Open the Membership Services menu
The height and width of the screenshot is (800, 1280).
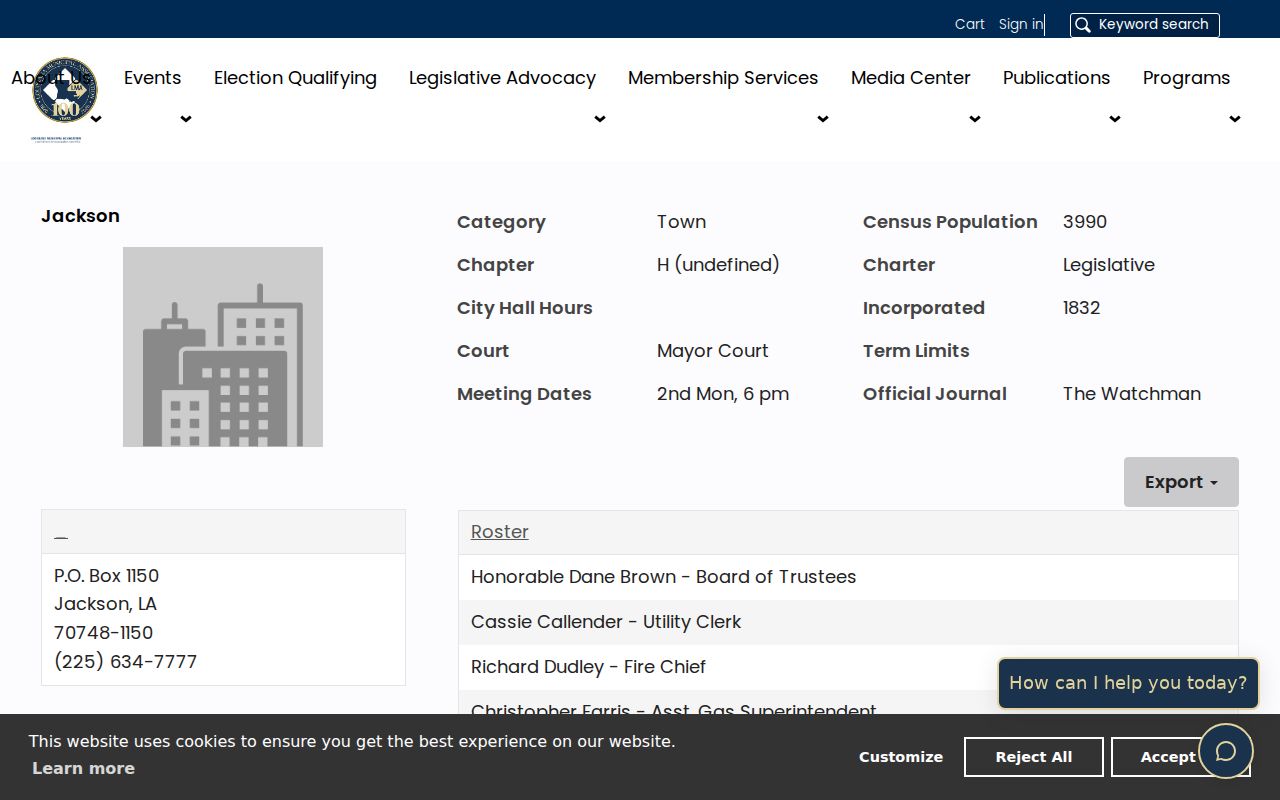[723, 78]
